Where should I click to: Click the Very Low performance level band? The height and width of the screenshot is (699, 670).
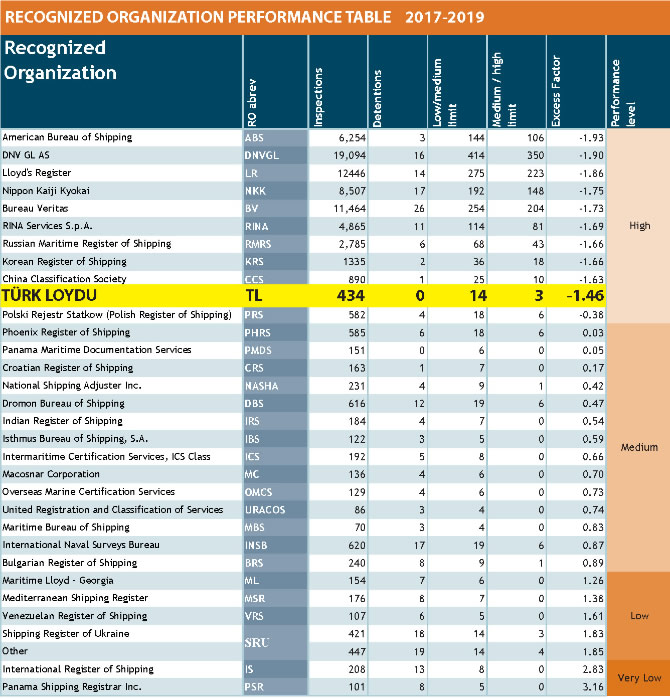[640, 677]
